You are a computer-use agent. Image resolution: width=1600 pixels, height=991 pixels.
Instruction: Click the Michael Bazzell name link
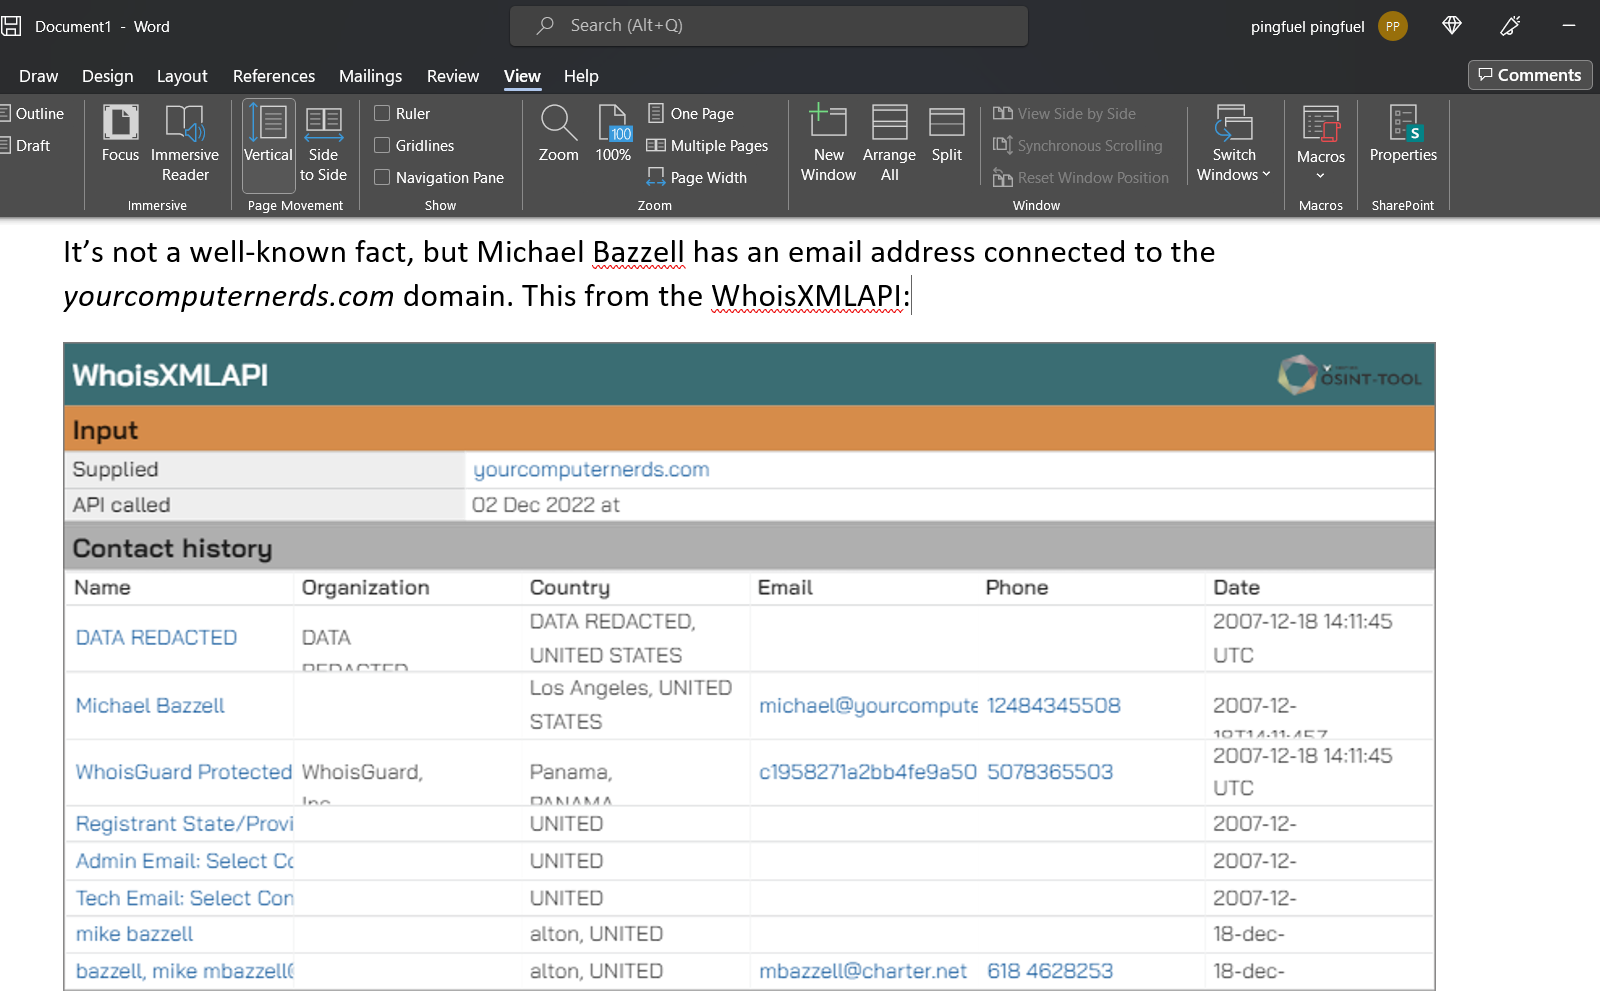click(150, 706)
